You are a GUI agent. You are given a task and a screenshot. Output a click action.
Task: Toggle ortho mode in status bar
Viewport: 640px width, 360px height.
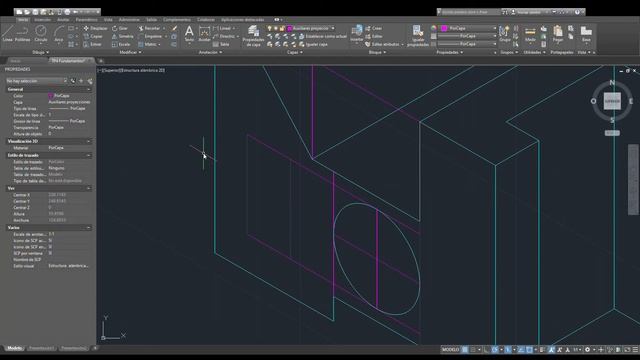click(x=486, y=350)
